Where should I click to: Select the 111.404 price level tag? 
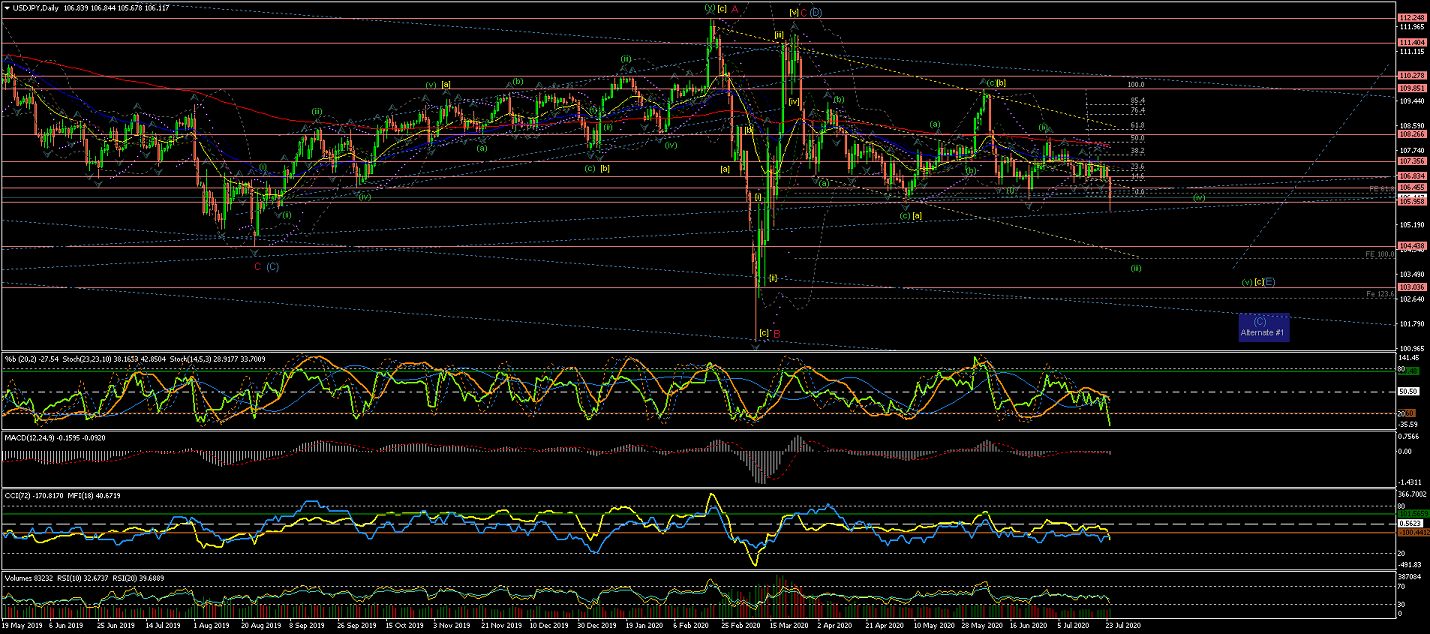pos(1411,43)
